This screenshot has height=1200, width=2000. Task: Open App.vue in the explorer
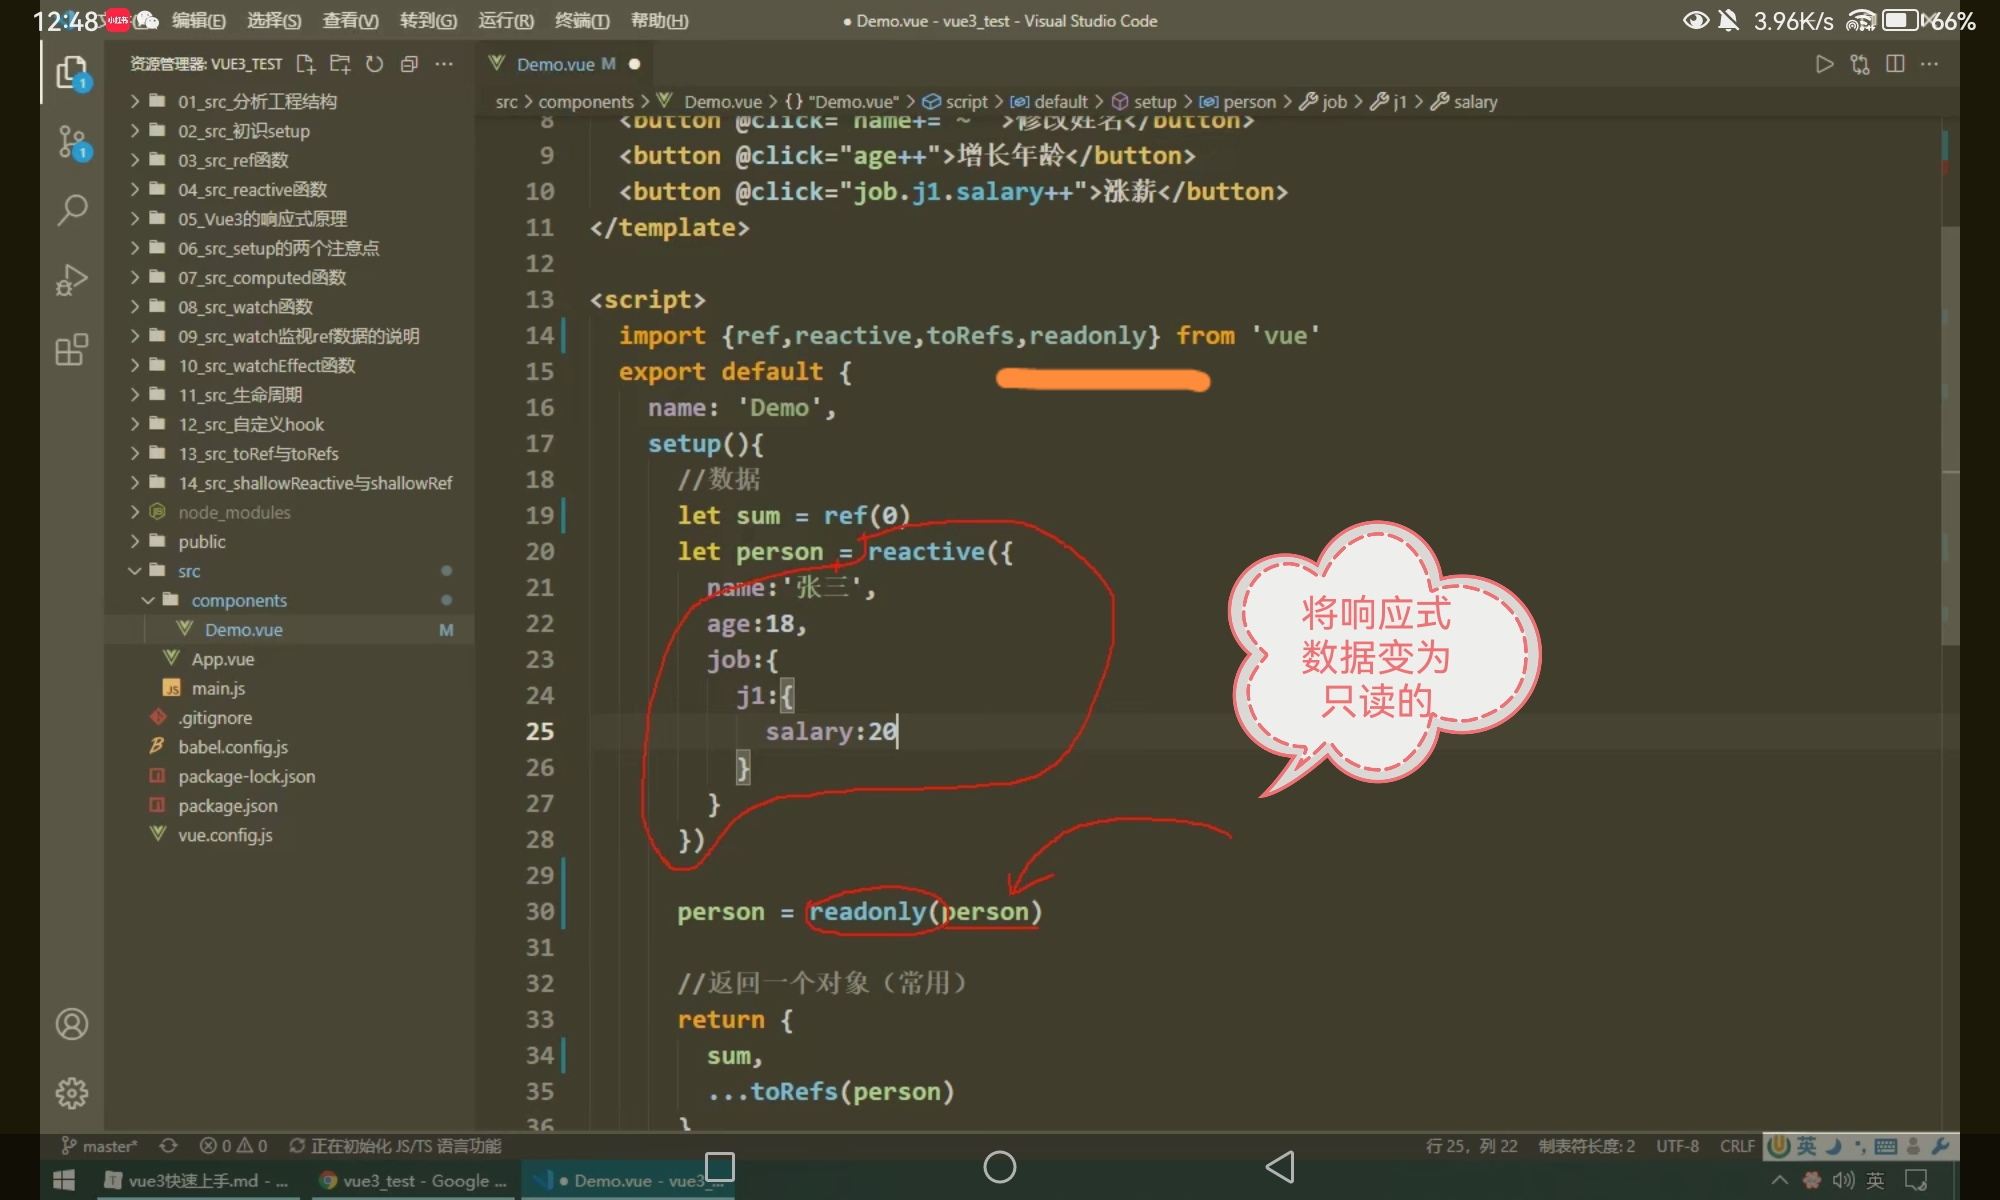pyautogui.click(x=223, y=659)
